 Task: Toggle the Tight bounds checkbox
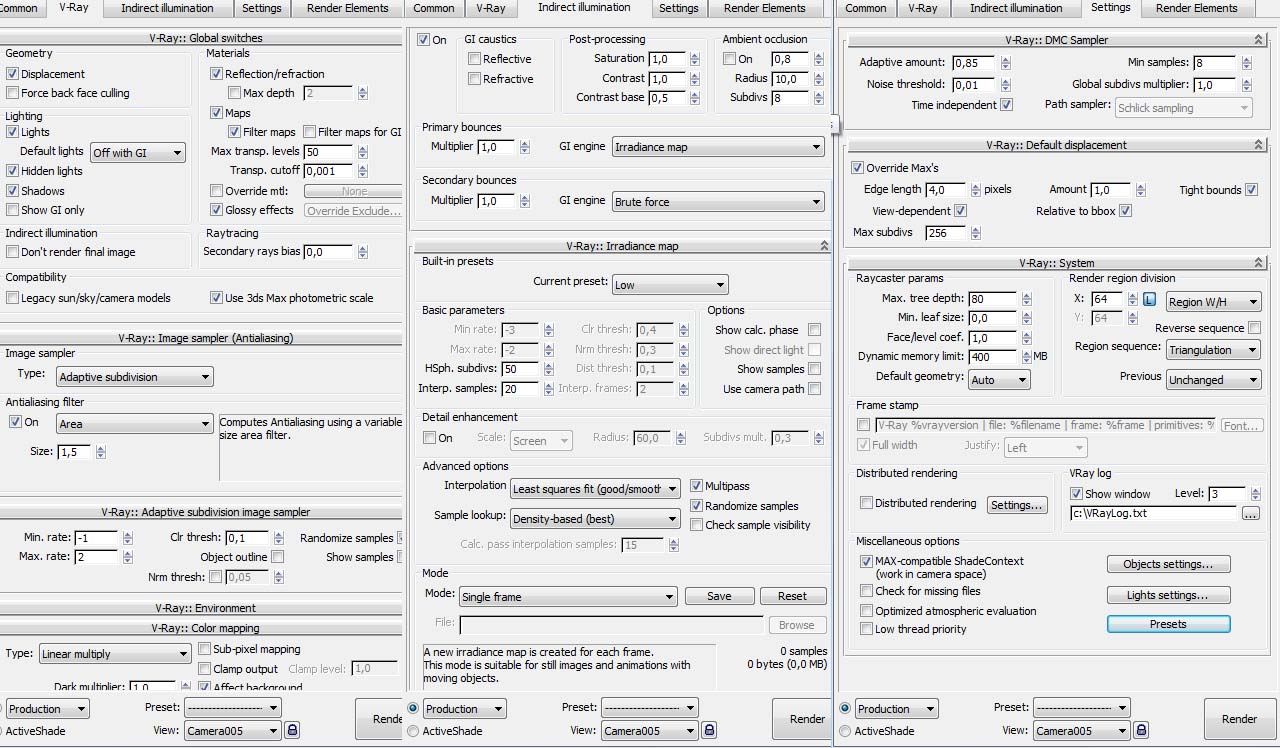click(x=1251, y=190)
